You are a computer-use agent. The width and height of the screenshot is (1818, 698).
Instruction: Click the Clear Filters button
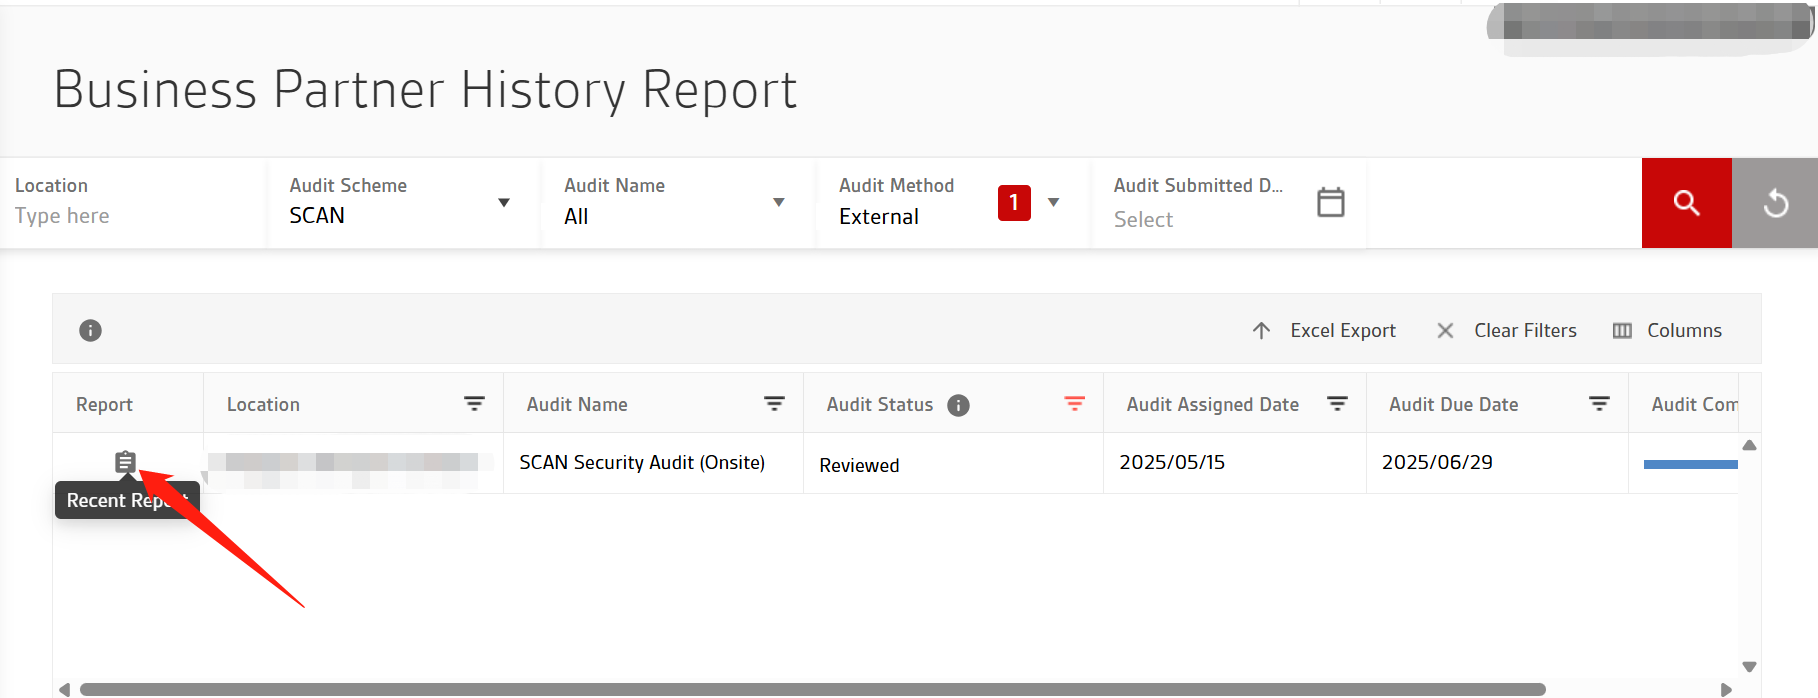pos(1506,330)
